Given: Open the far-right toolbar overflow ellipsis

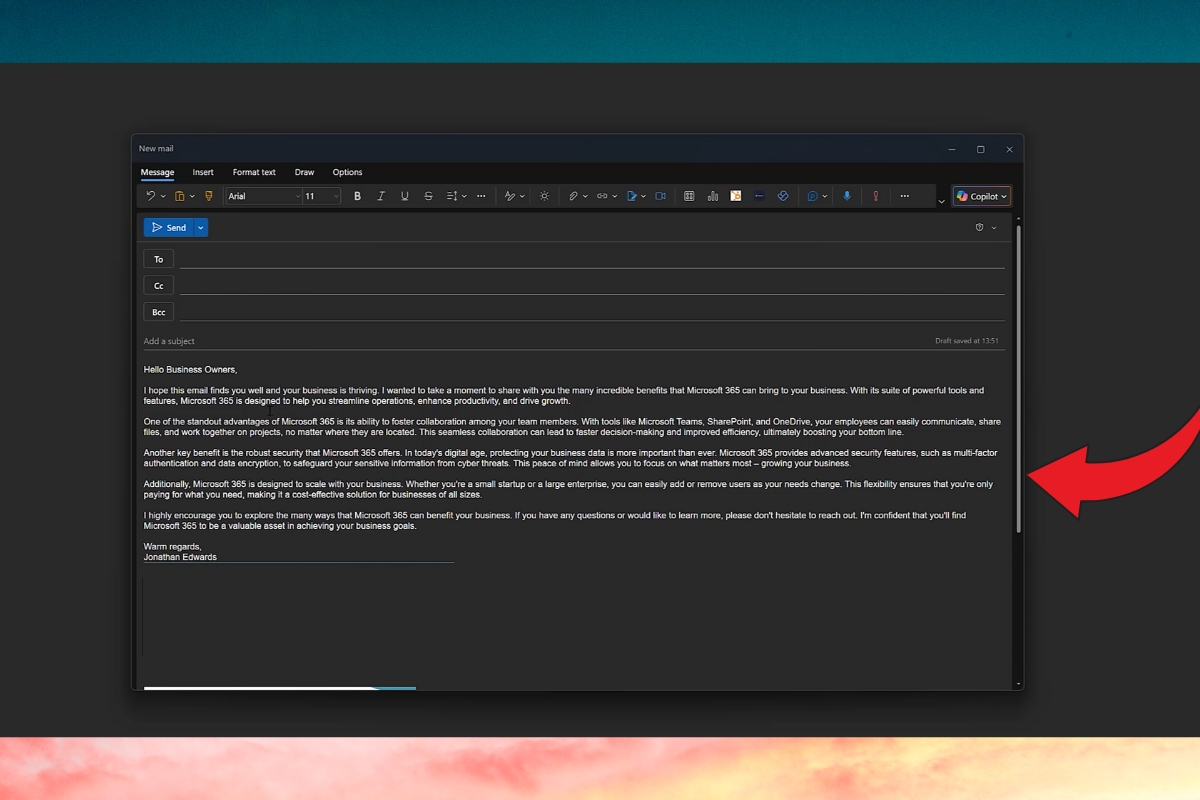Looking at the screenshot, I should point(905,196).
